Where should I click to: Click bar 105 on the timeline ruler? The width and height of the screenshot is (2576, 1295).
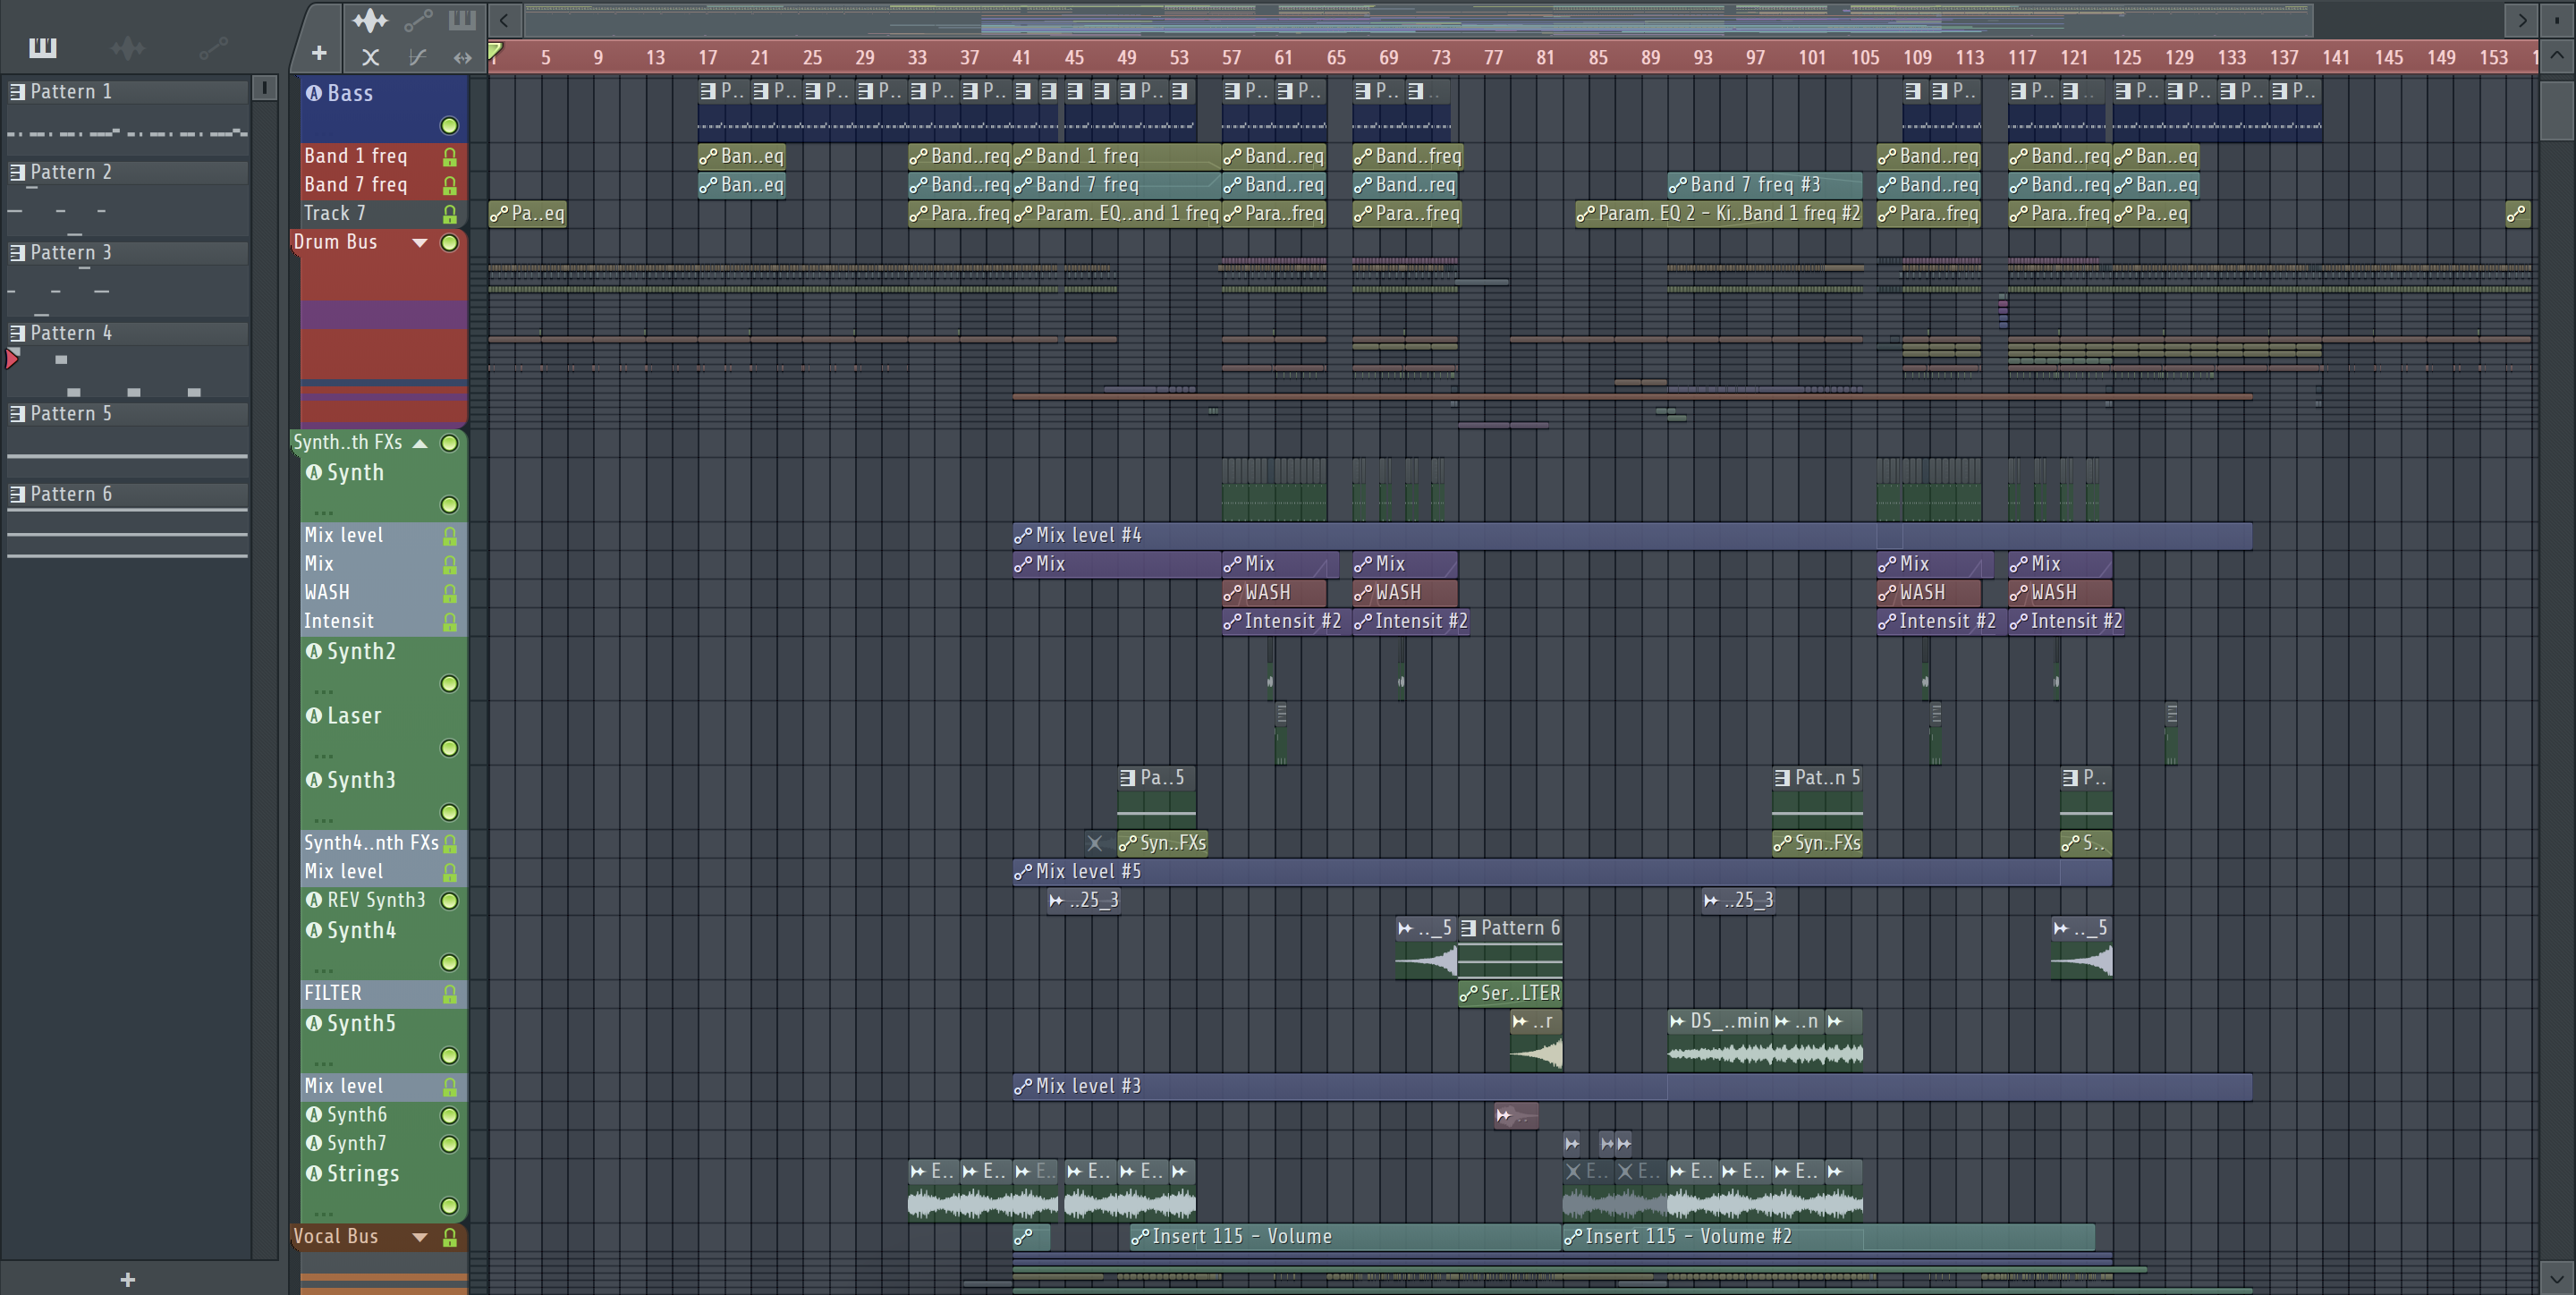point(1864,58)
